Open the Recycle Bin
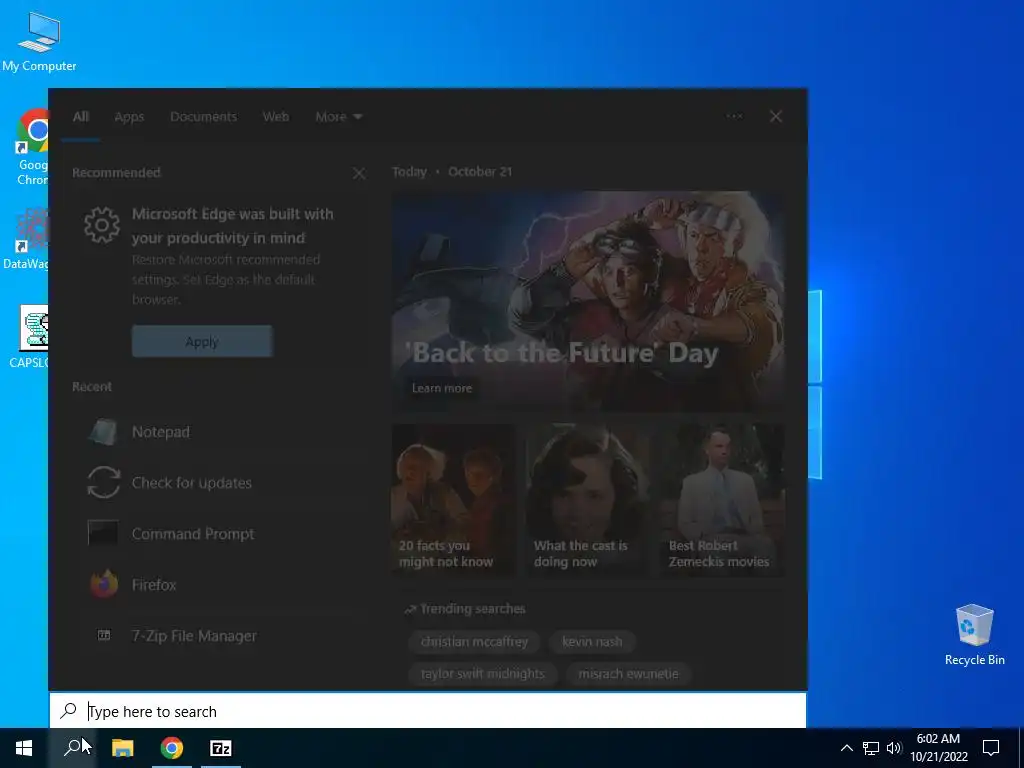The image size is (1024, 768). pos(974,635)
